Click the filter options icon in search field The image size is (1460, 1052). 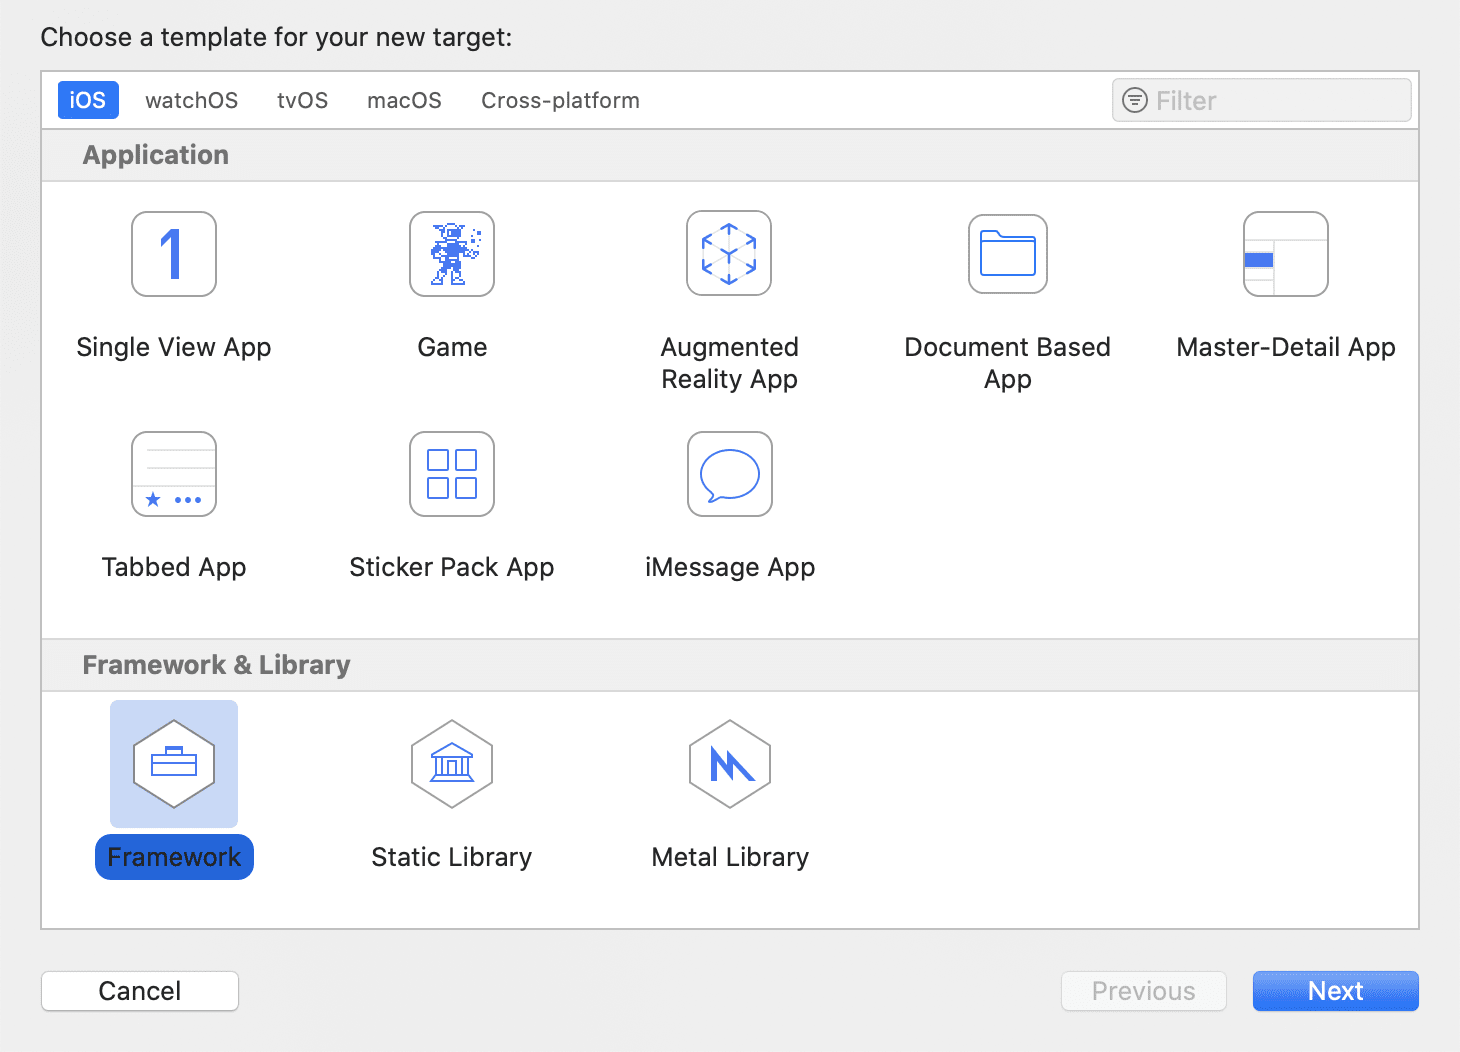[1135, 100]
